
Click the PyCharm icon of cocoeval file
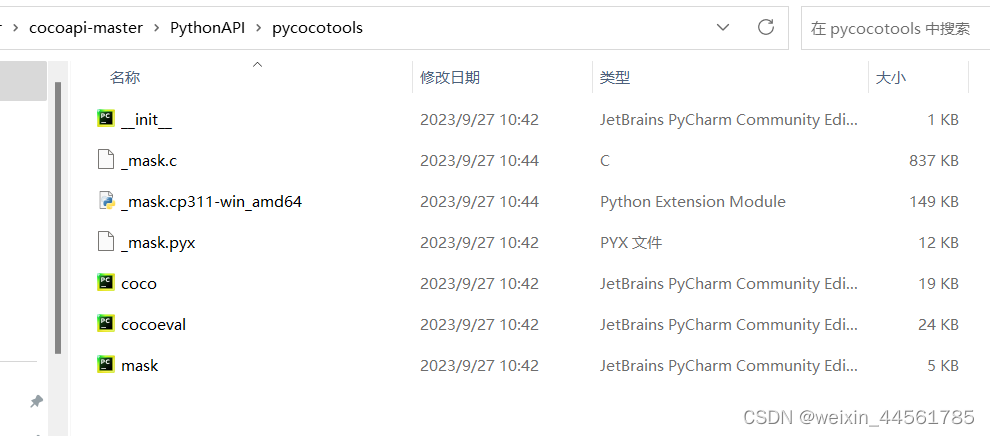coord(105,323)
